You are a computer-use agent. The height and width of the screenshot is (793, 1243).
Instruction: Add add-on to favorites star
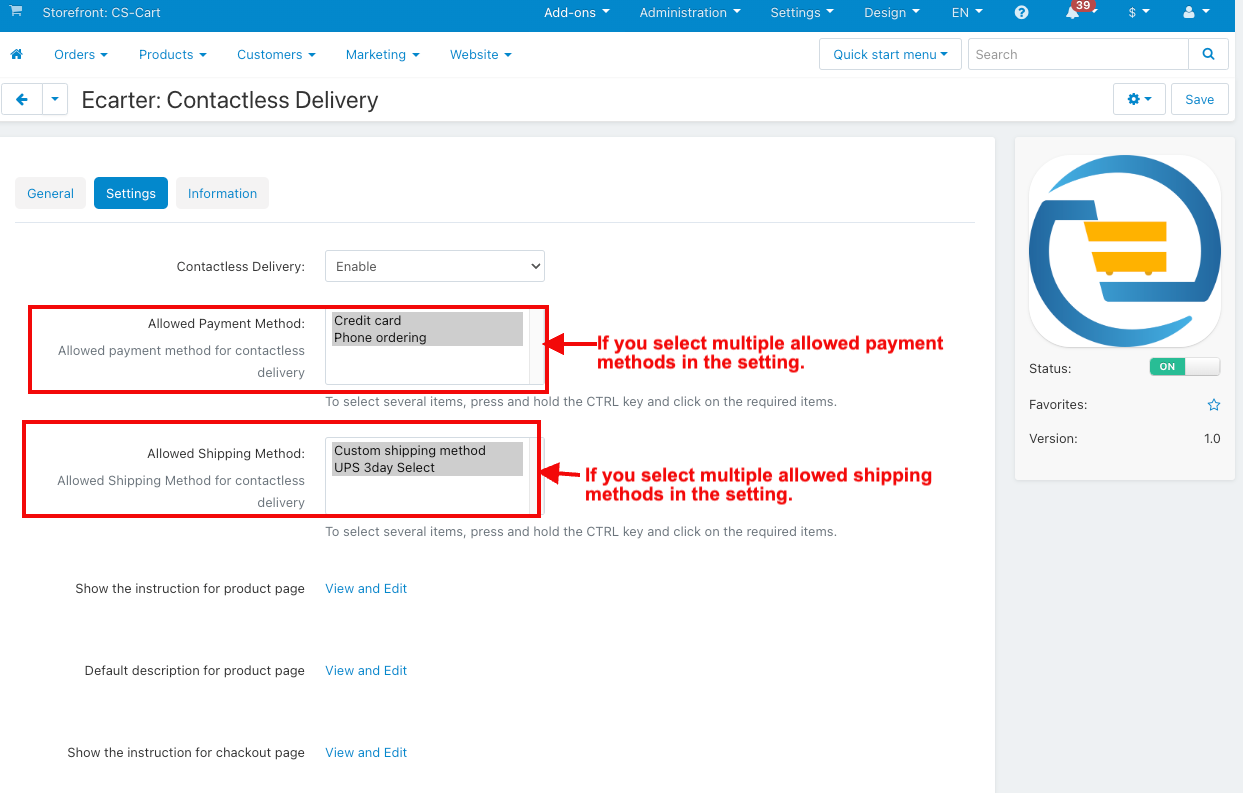pyautogui.click(x=1214, y=405)
